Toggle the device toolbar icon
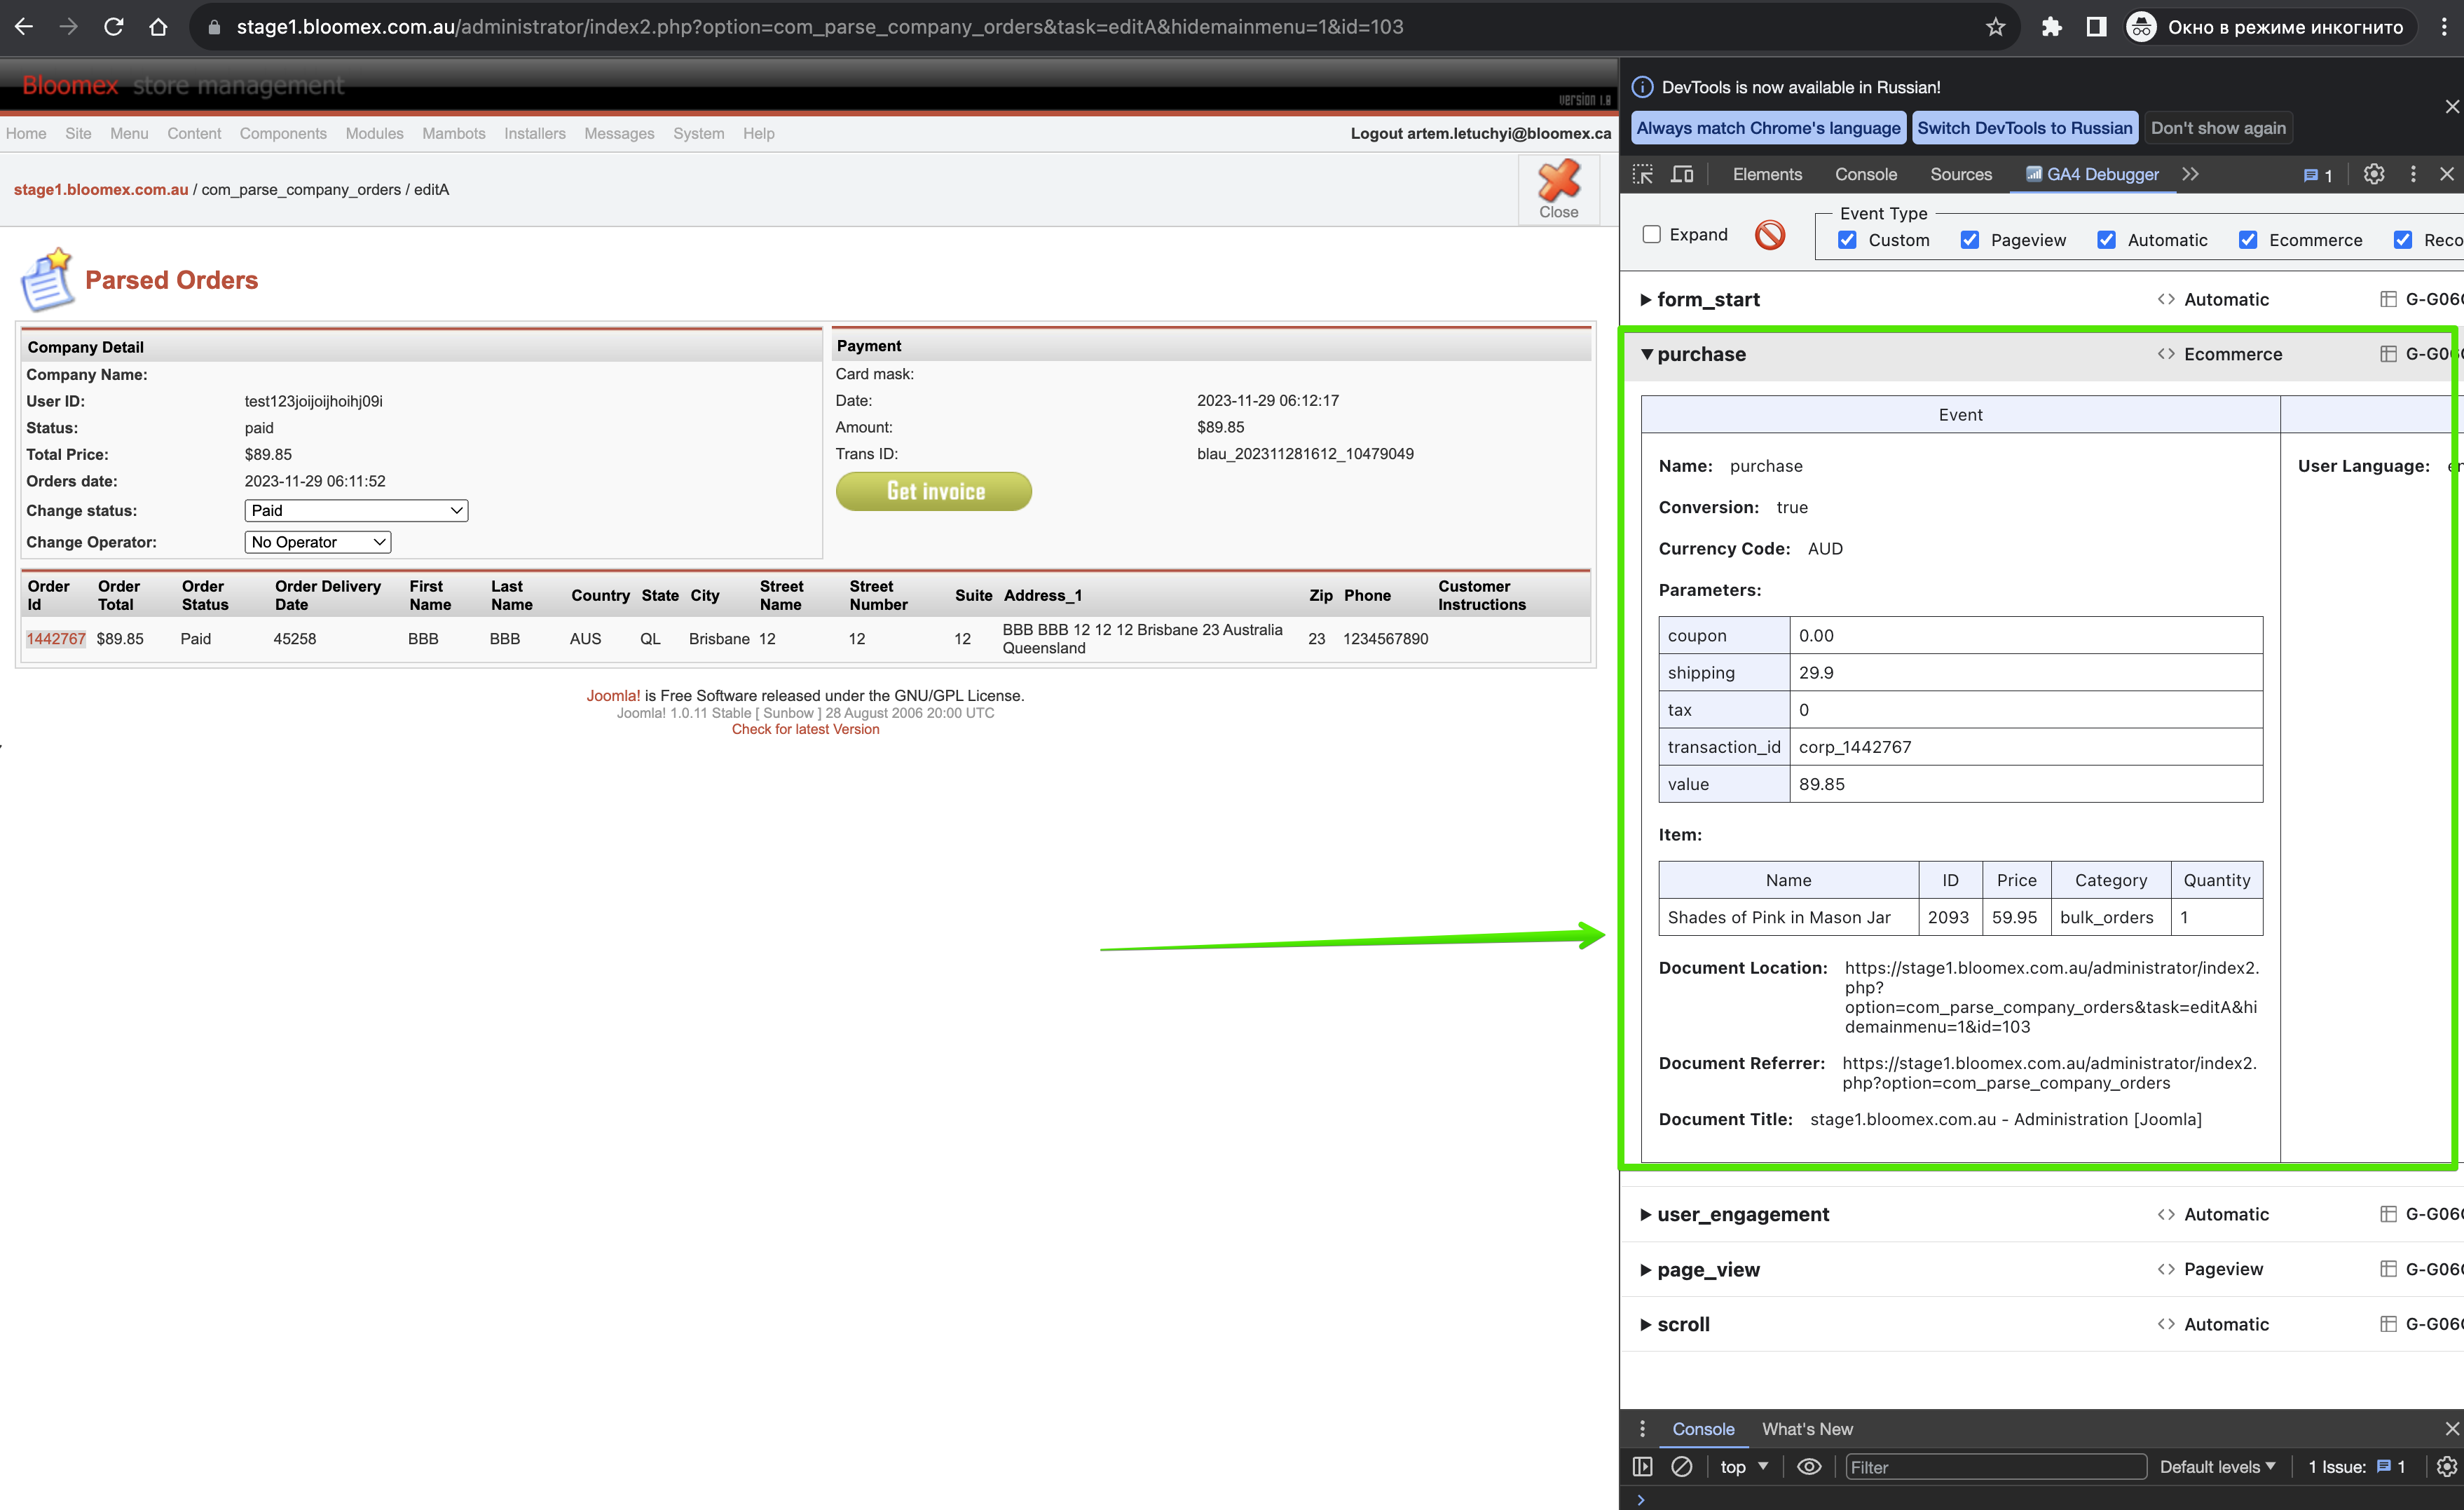This screenshot has width=2464, height=1510. [1682, 174]
